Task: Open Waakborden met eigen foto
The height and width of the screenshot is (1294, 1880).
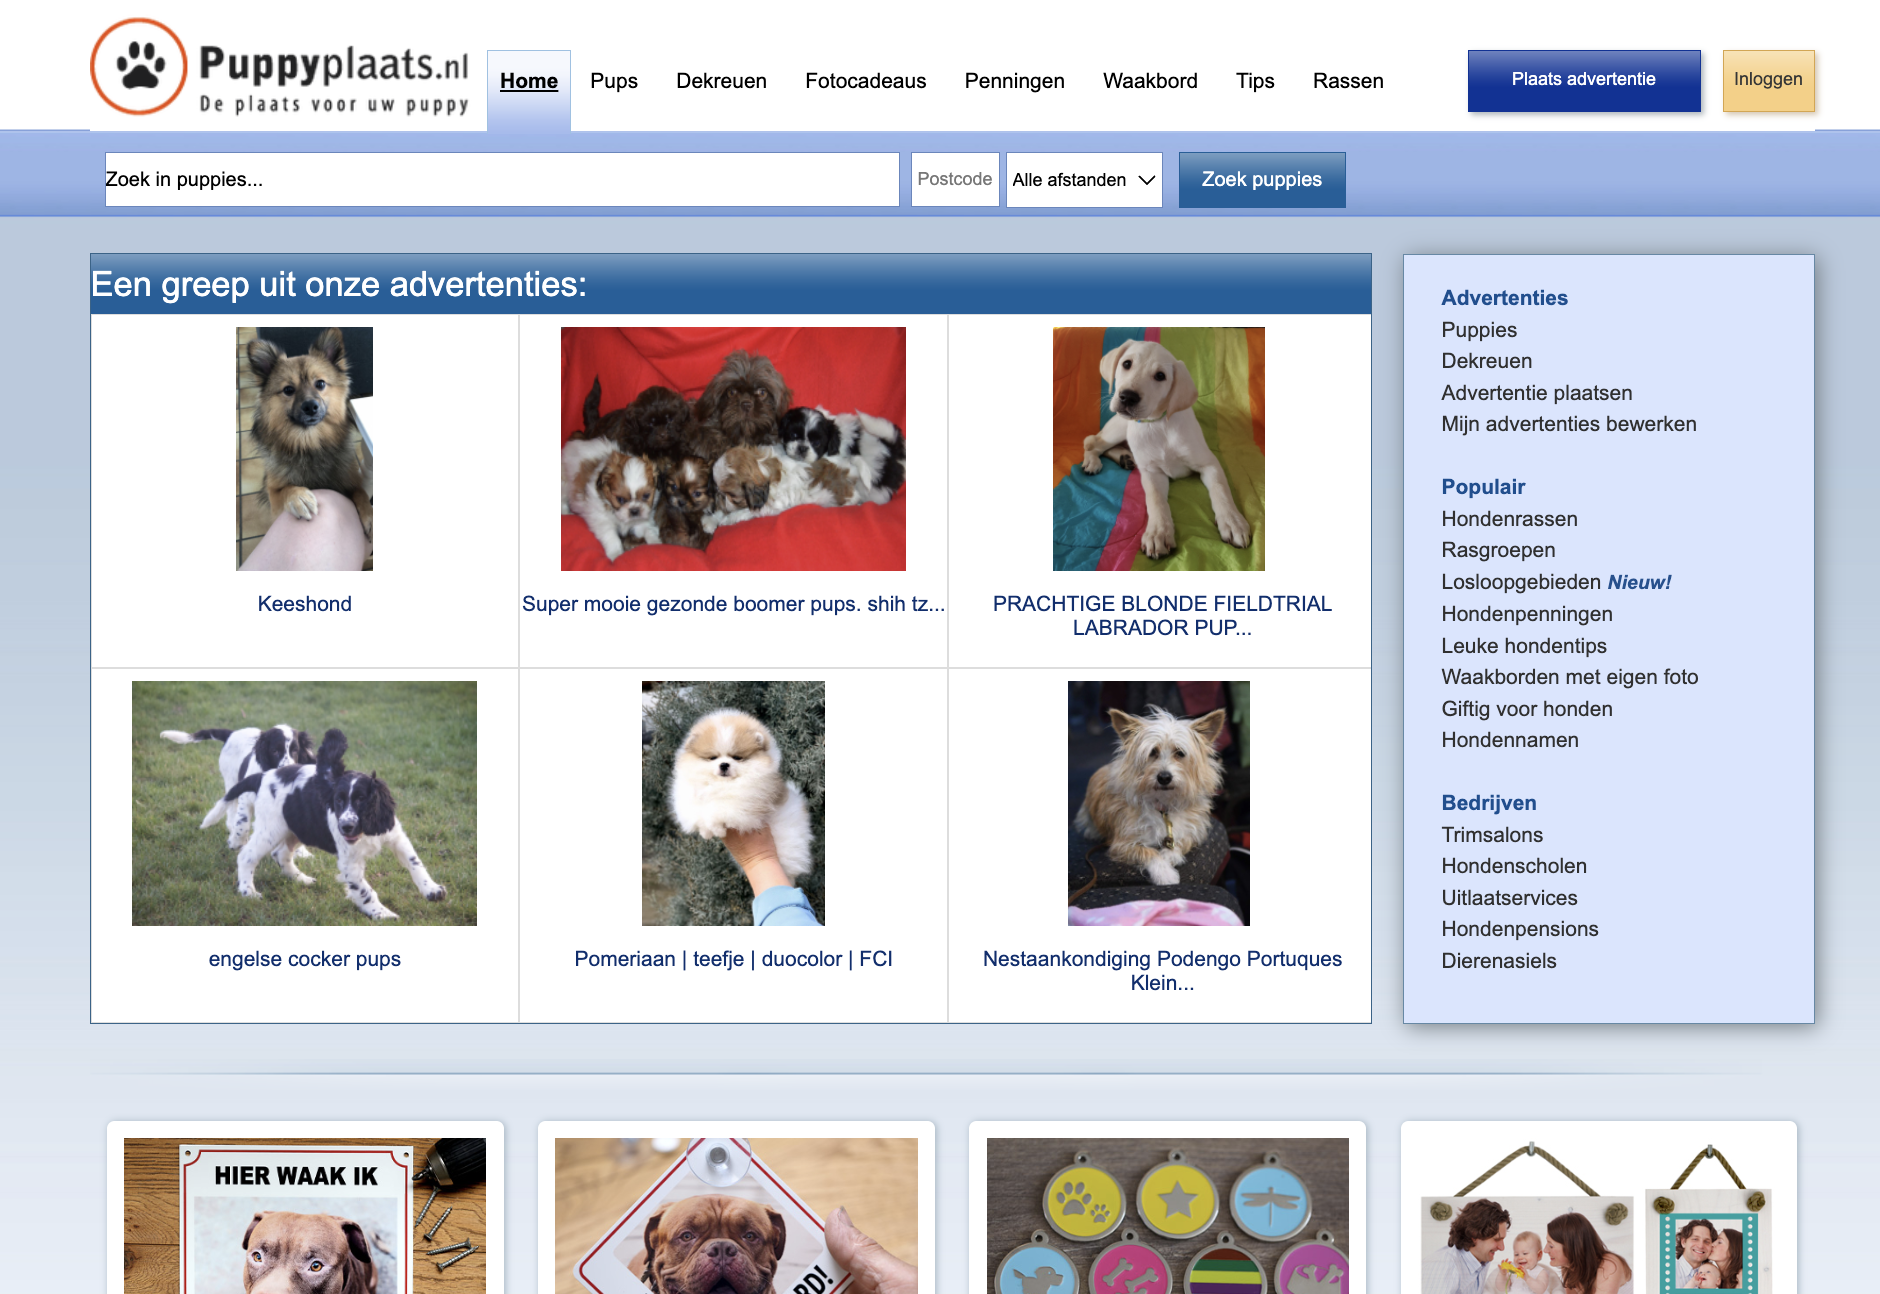Action: click(1569, 677)
